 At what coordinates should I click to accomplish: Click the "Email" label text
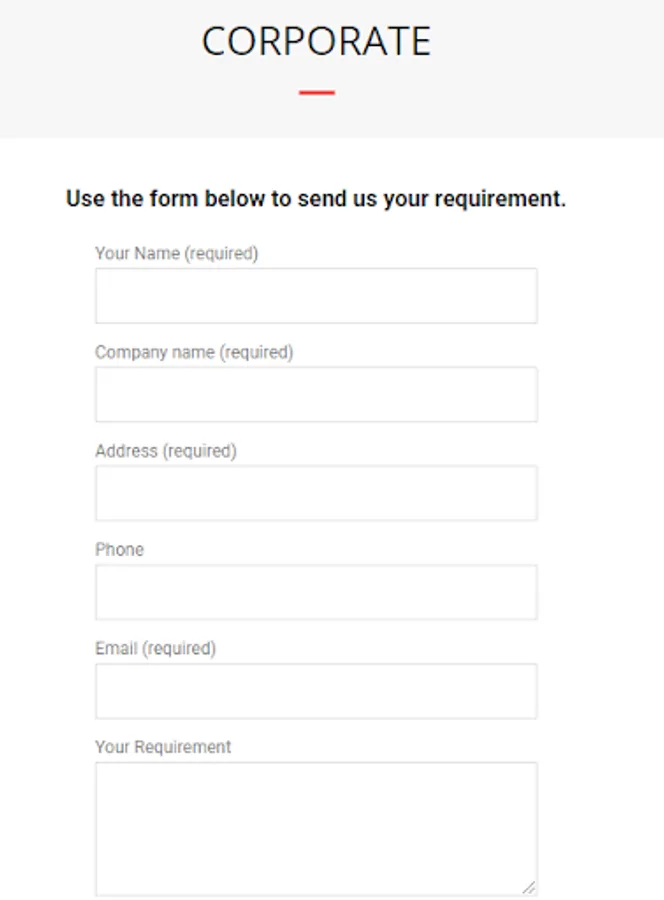(x=116, y=648)
